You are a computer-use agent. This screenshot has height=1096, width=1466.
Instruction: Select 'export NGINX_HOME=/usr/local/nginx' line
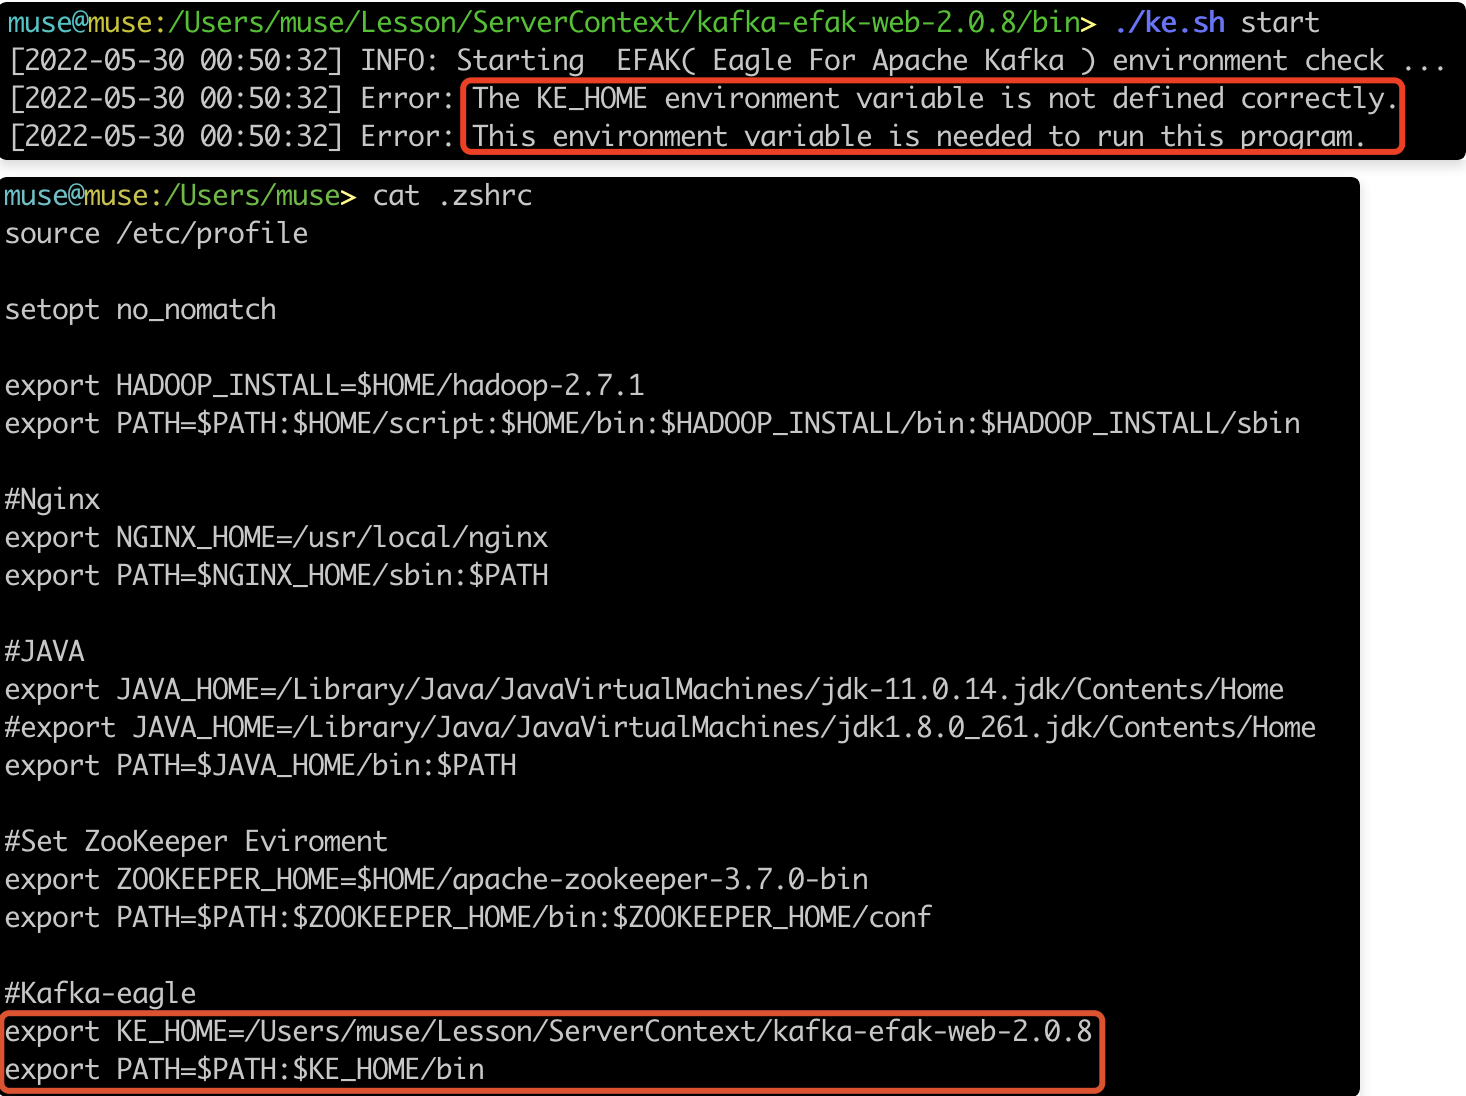pyautogui.click(x=276, y=537)
